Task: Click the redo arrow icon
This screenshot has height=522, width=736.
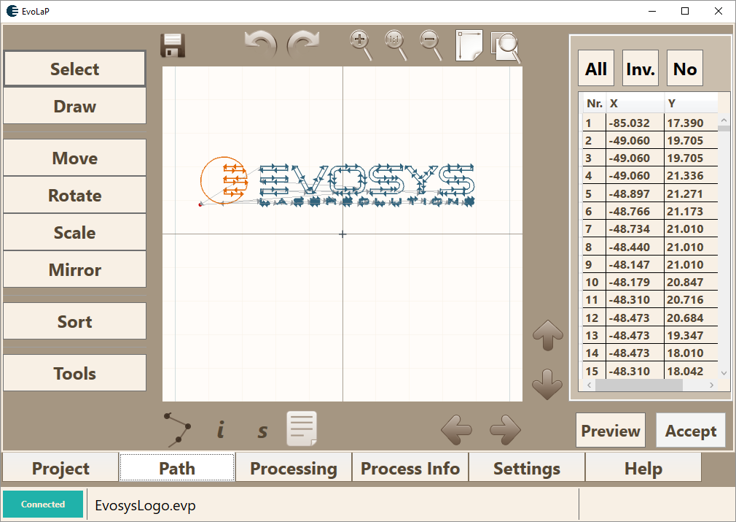Action: tap(303, 44)
